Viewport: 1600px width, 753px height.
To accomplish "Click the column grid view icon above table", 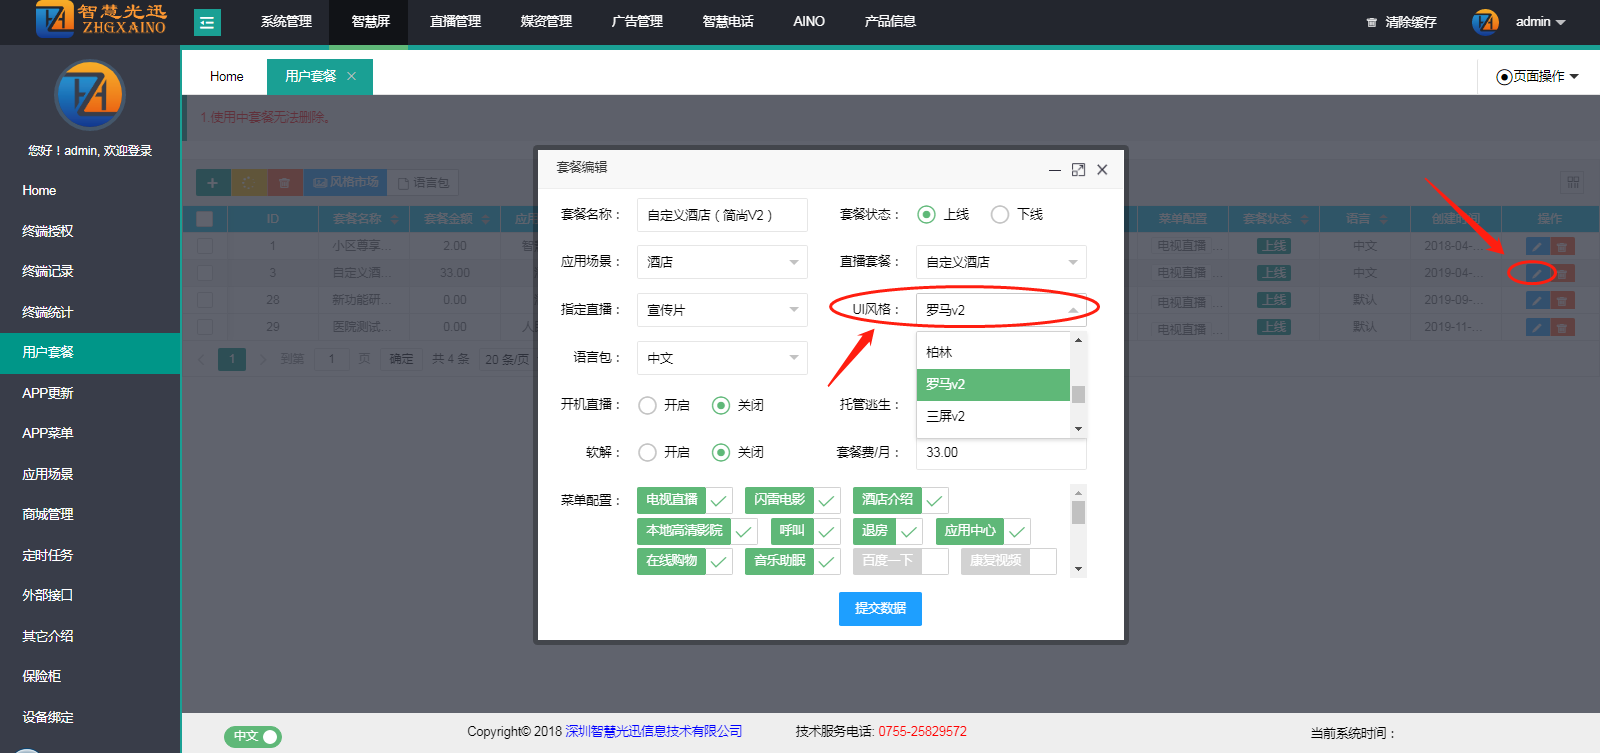I will [x=1573, y=182].
